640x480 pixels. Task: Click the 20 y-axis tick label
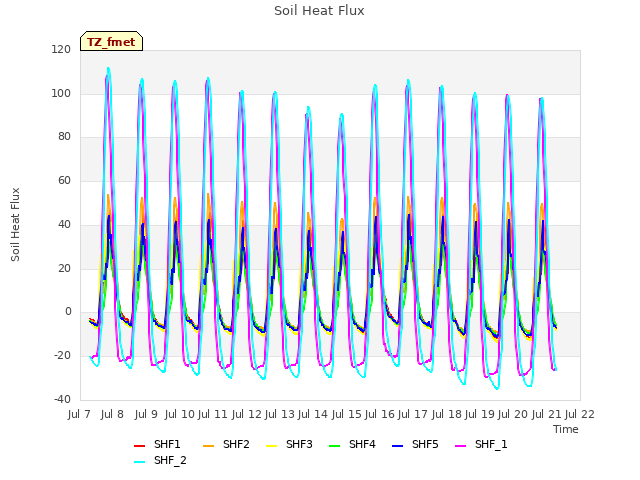pyautogui.click(x=64, y=268)
